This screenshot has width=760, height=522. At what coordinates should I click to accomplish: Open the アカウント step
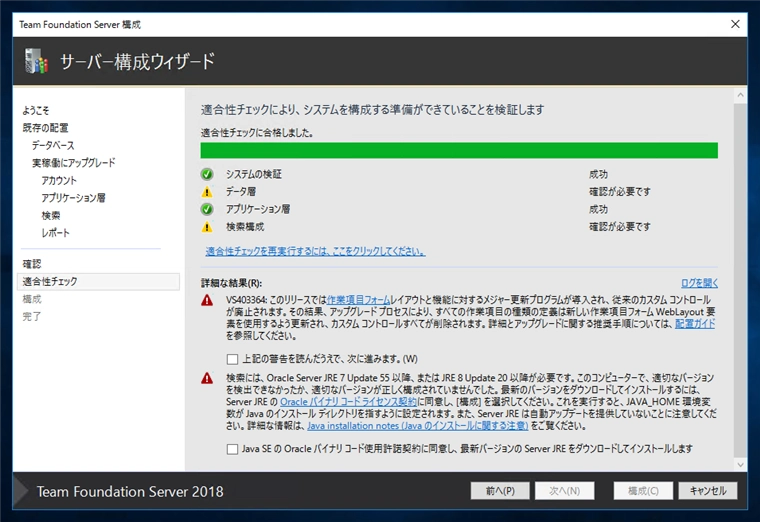tap(59, 180)
